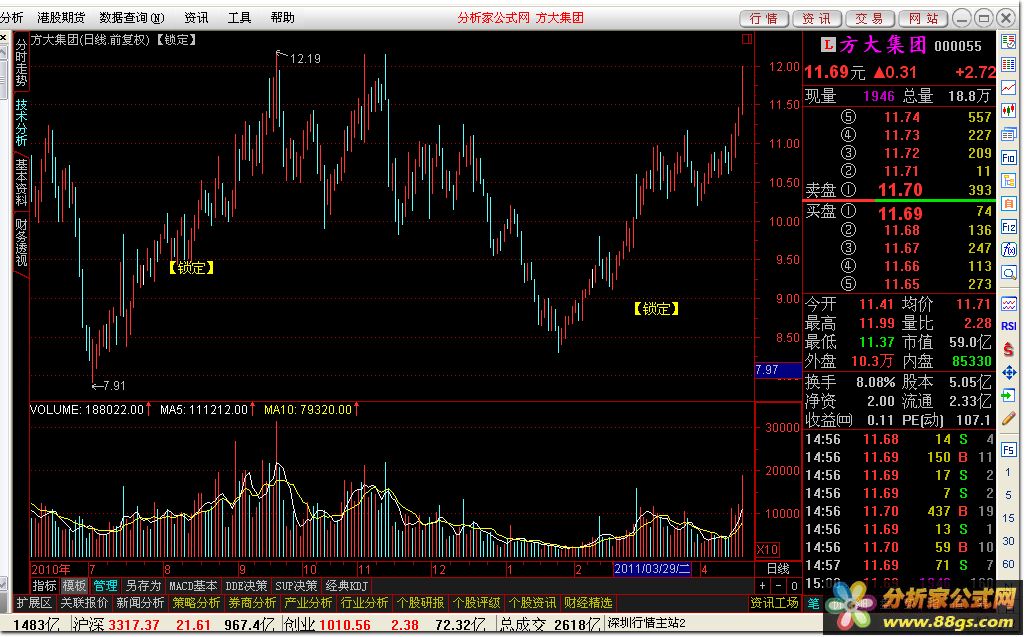Viewport: 1025px width, 637px height.
Task: Click the green arrow import icon
Action: click(x=1009, y=395)
